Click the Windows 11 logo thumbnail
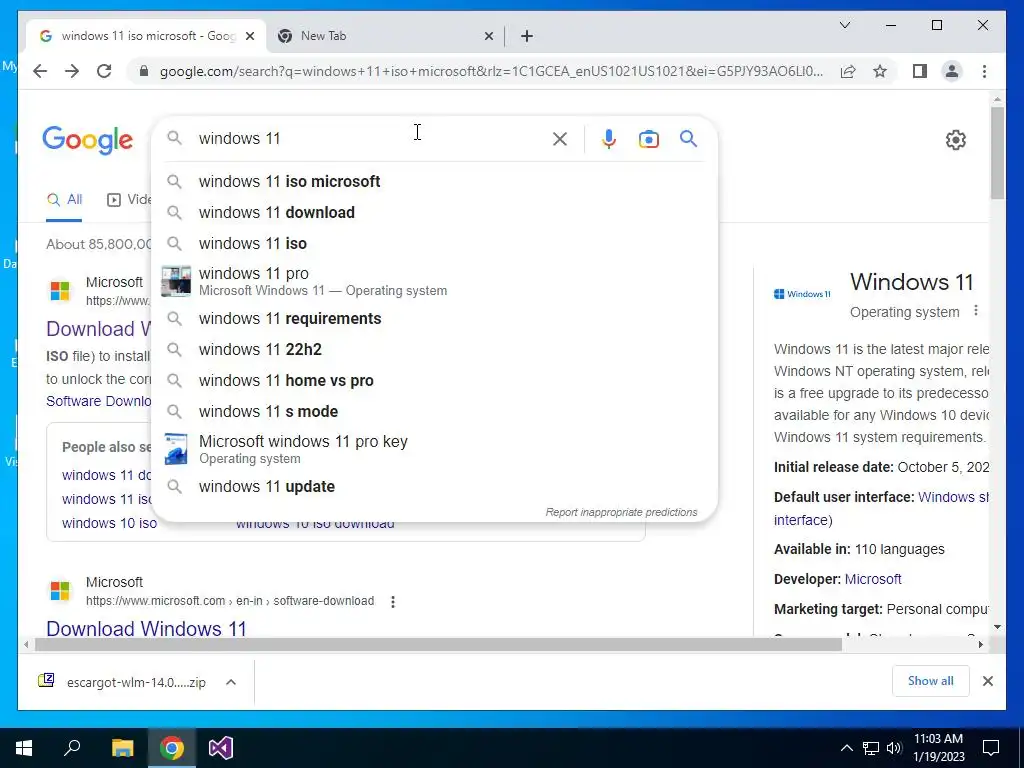This screenshot has width=1024, height=768. 802,294
